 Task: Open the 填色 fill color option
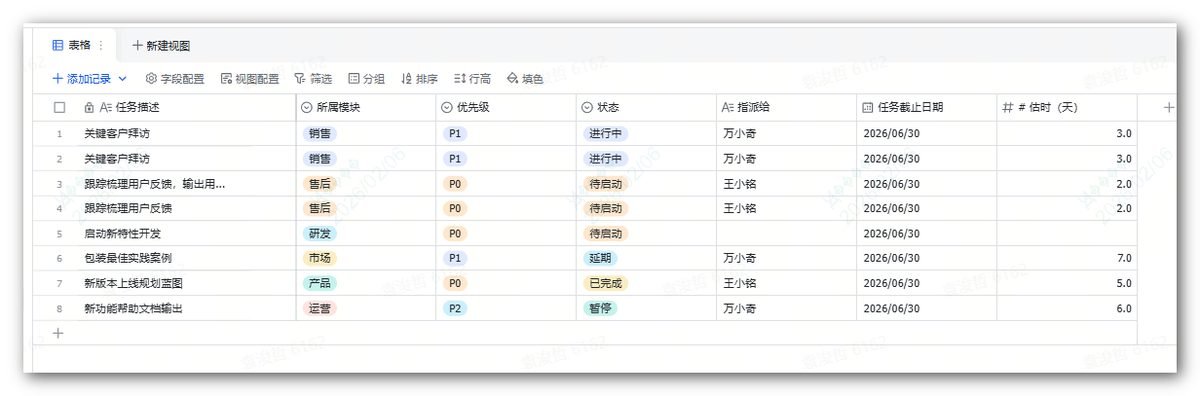tap(525, 78)
